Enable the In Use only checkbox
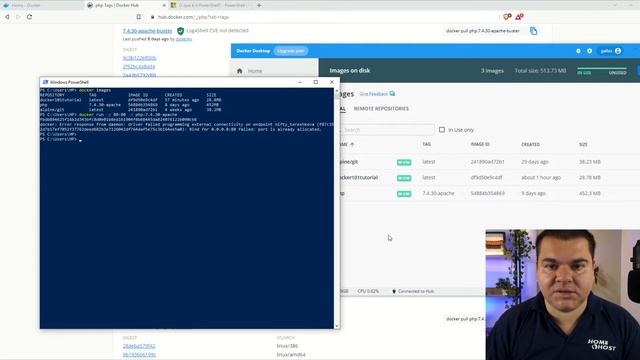640x360 pixels. pyautogui.click(x=442, y=130)
